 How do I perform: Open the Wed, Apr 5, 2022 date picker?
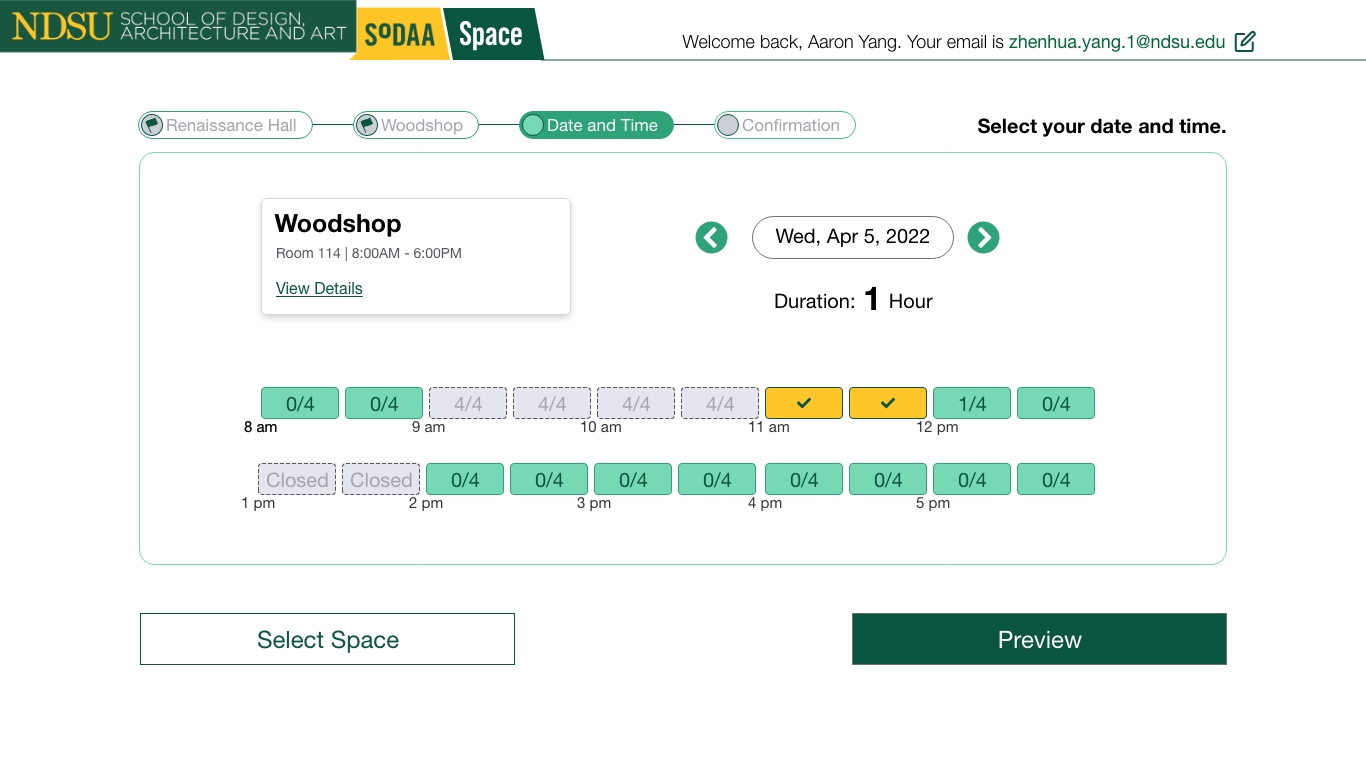[853, 237]
